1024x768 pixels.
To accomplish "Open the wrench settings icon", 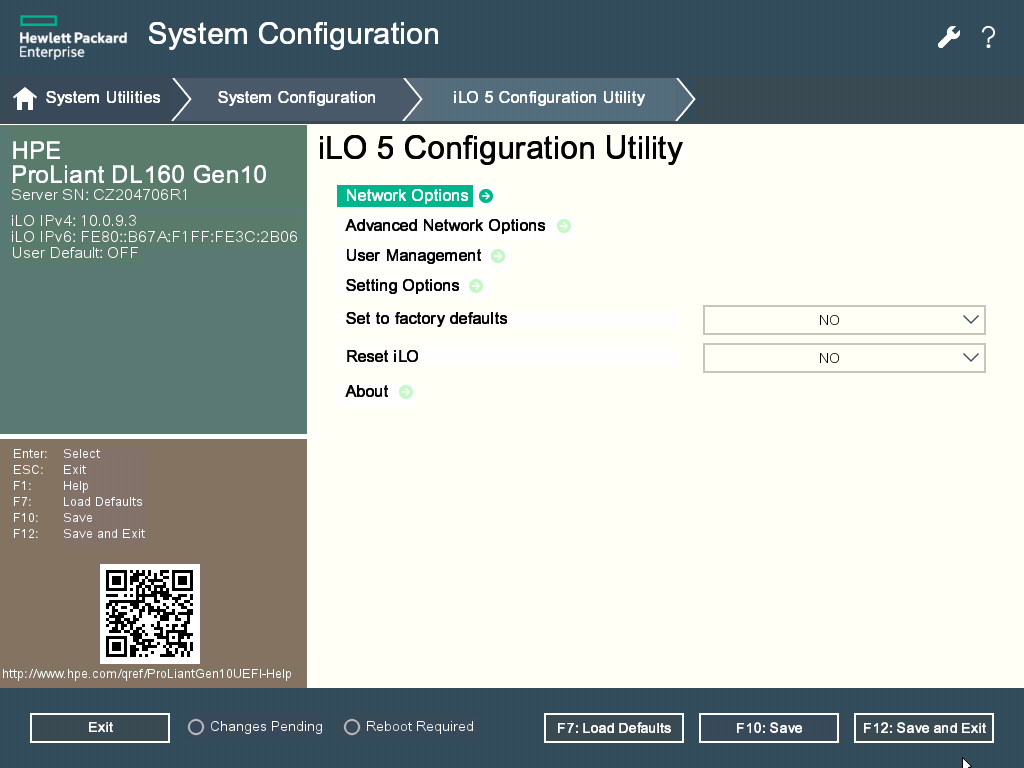I will [949, 37].
